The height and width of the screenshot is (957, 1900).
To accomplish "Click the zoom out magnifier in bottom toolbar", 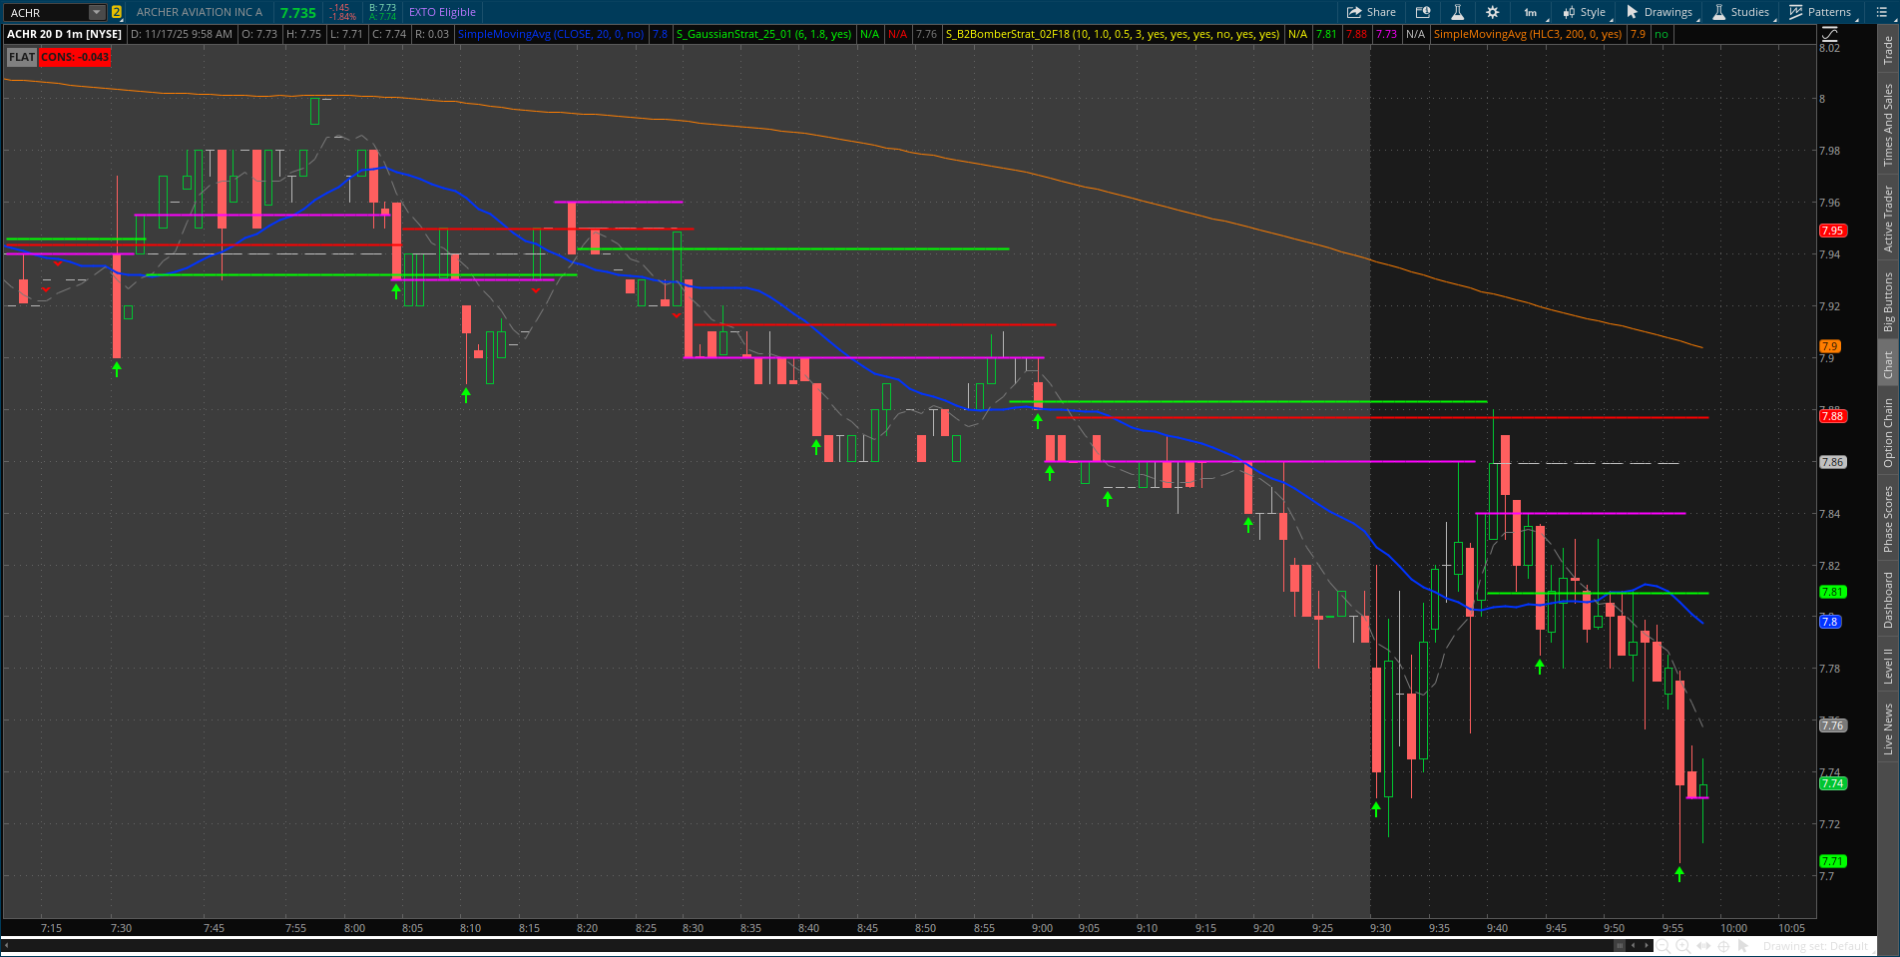I will click(x=1663, y=945).
